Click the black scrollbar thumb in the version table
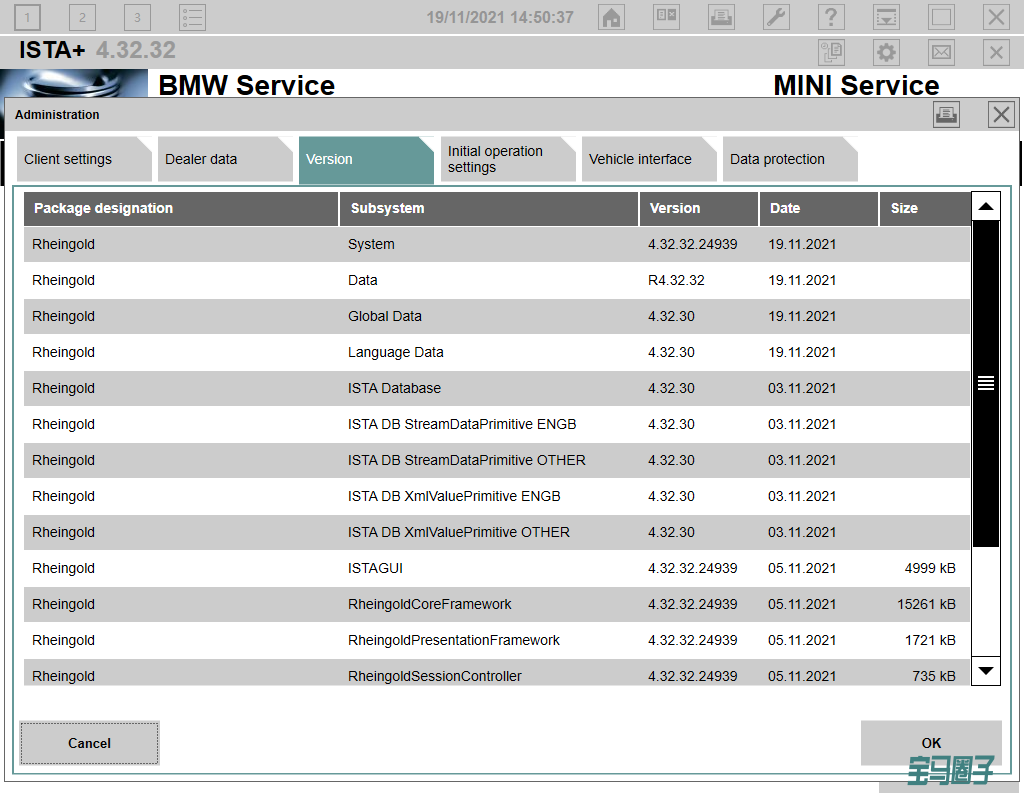 pos(985,383)
